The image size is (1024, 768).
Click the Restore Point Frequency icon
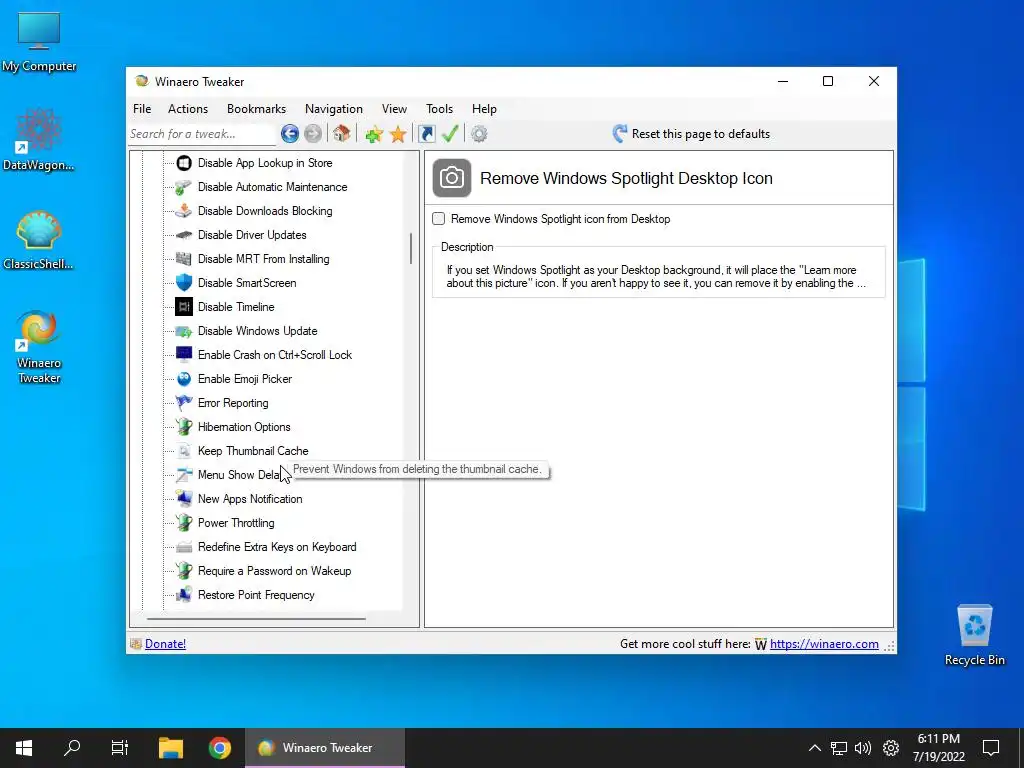pyautogui.click(x=184, y=595)
